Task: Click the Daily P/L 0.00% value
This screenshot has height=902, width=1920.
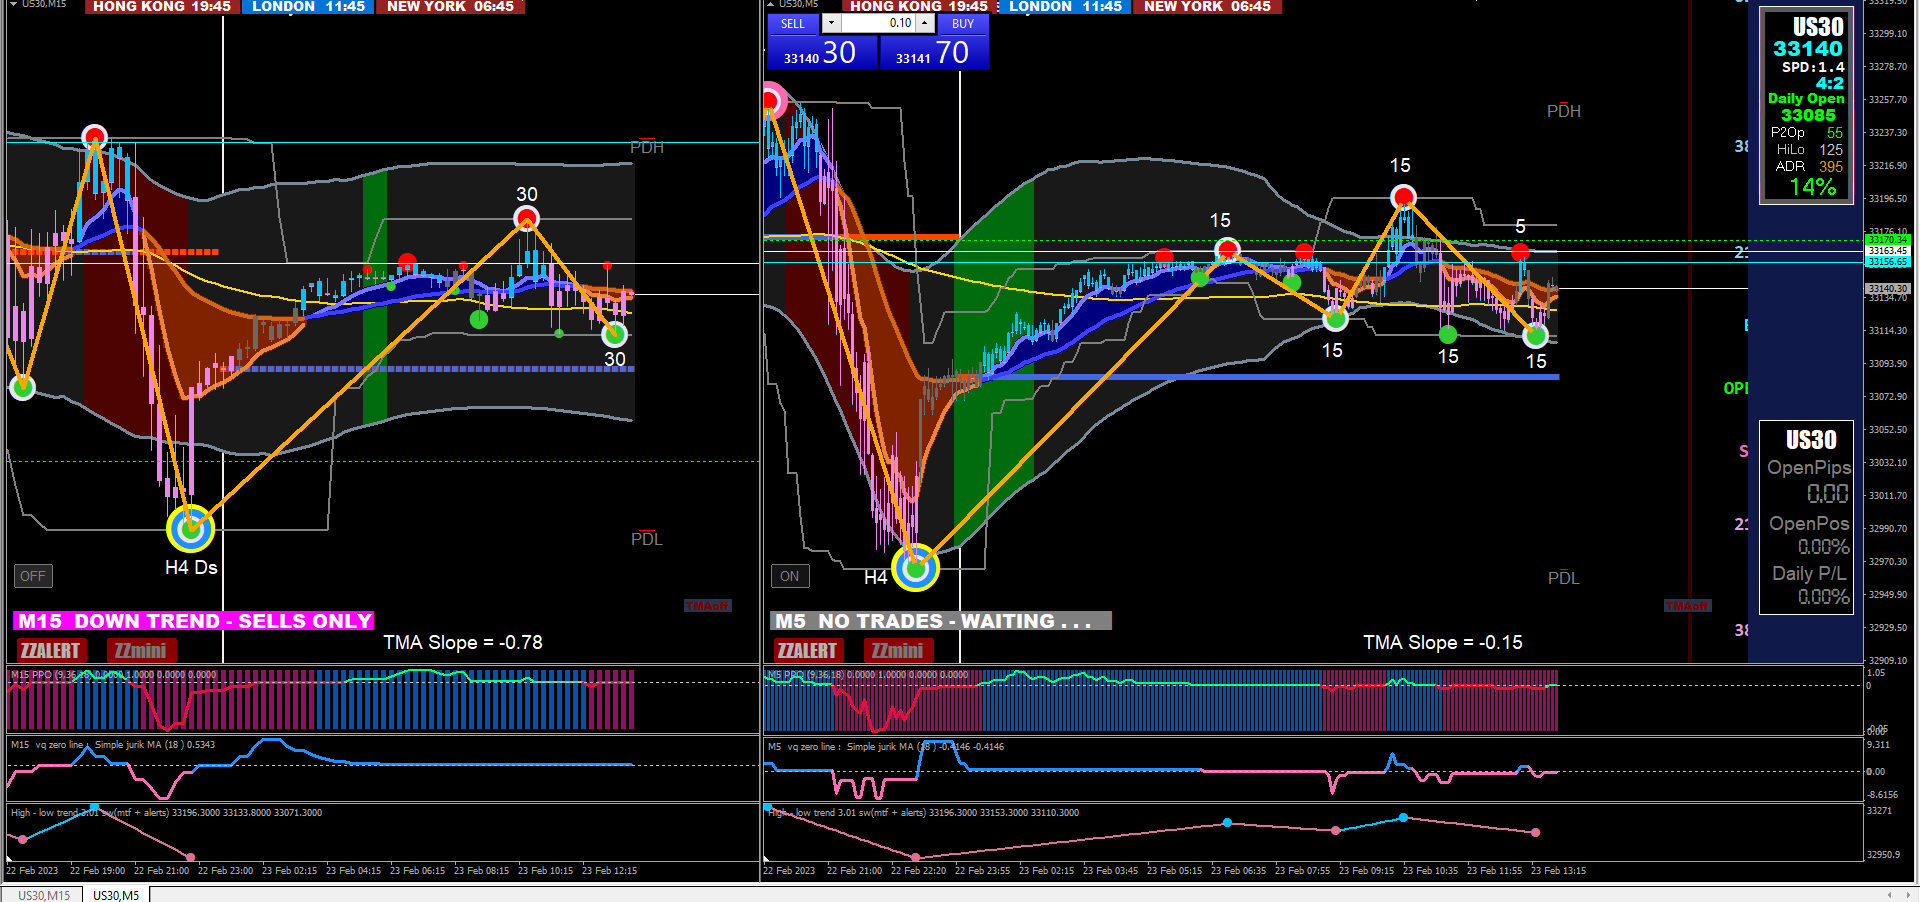Action: 1823,597
